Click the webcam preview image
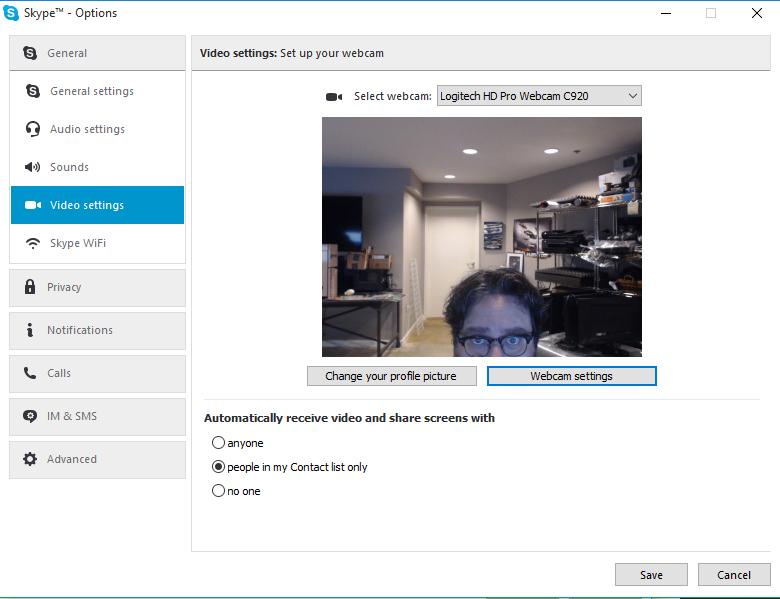Image resolution: width=780 pixels, height=599 pixels. coord(482,237)
